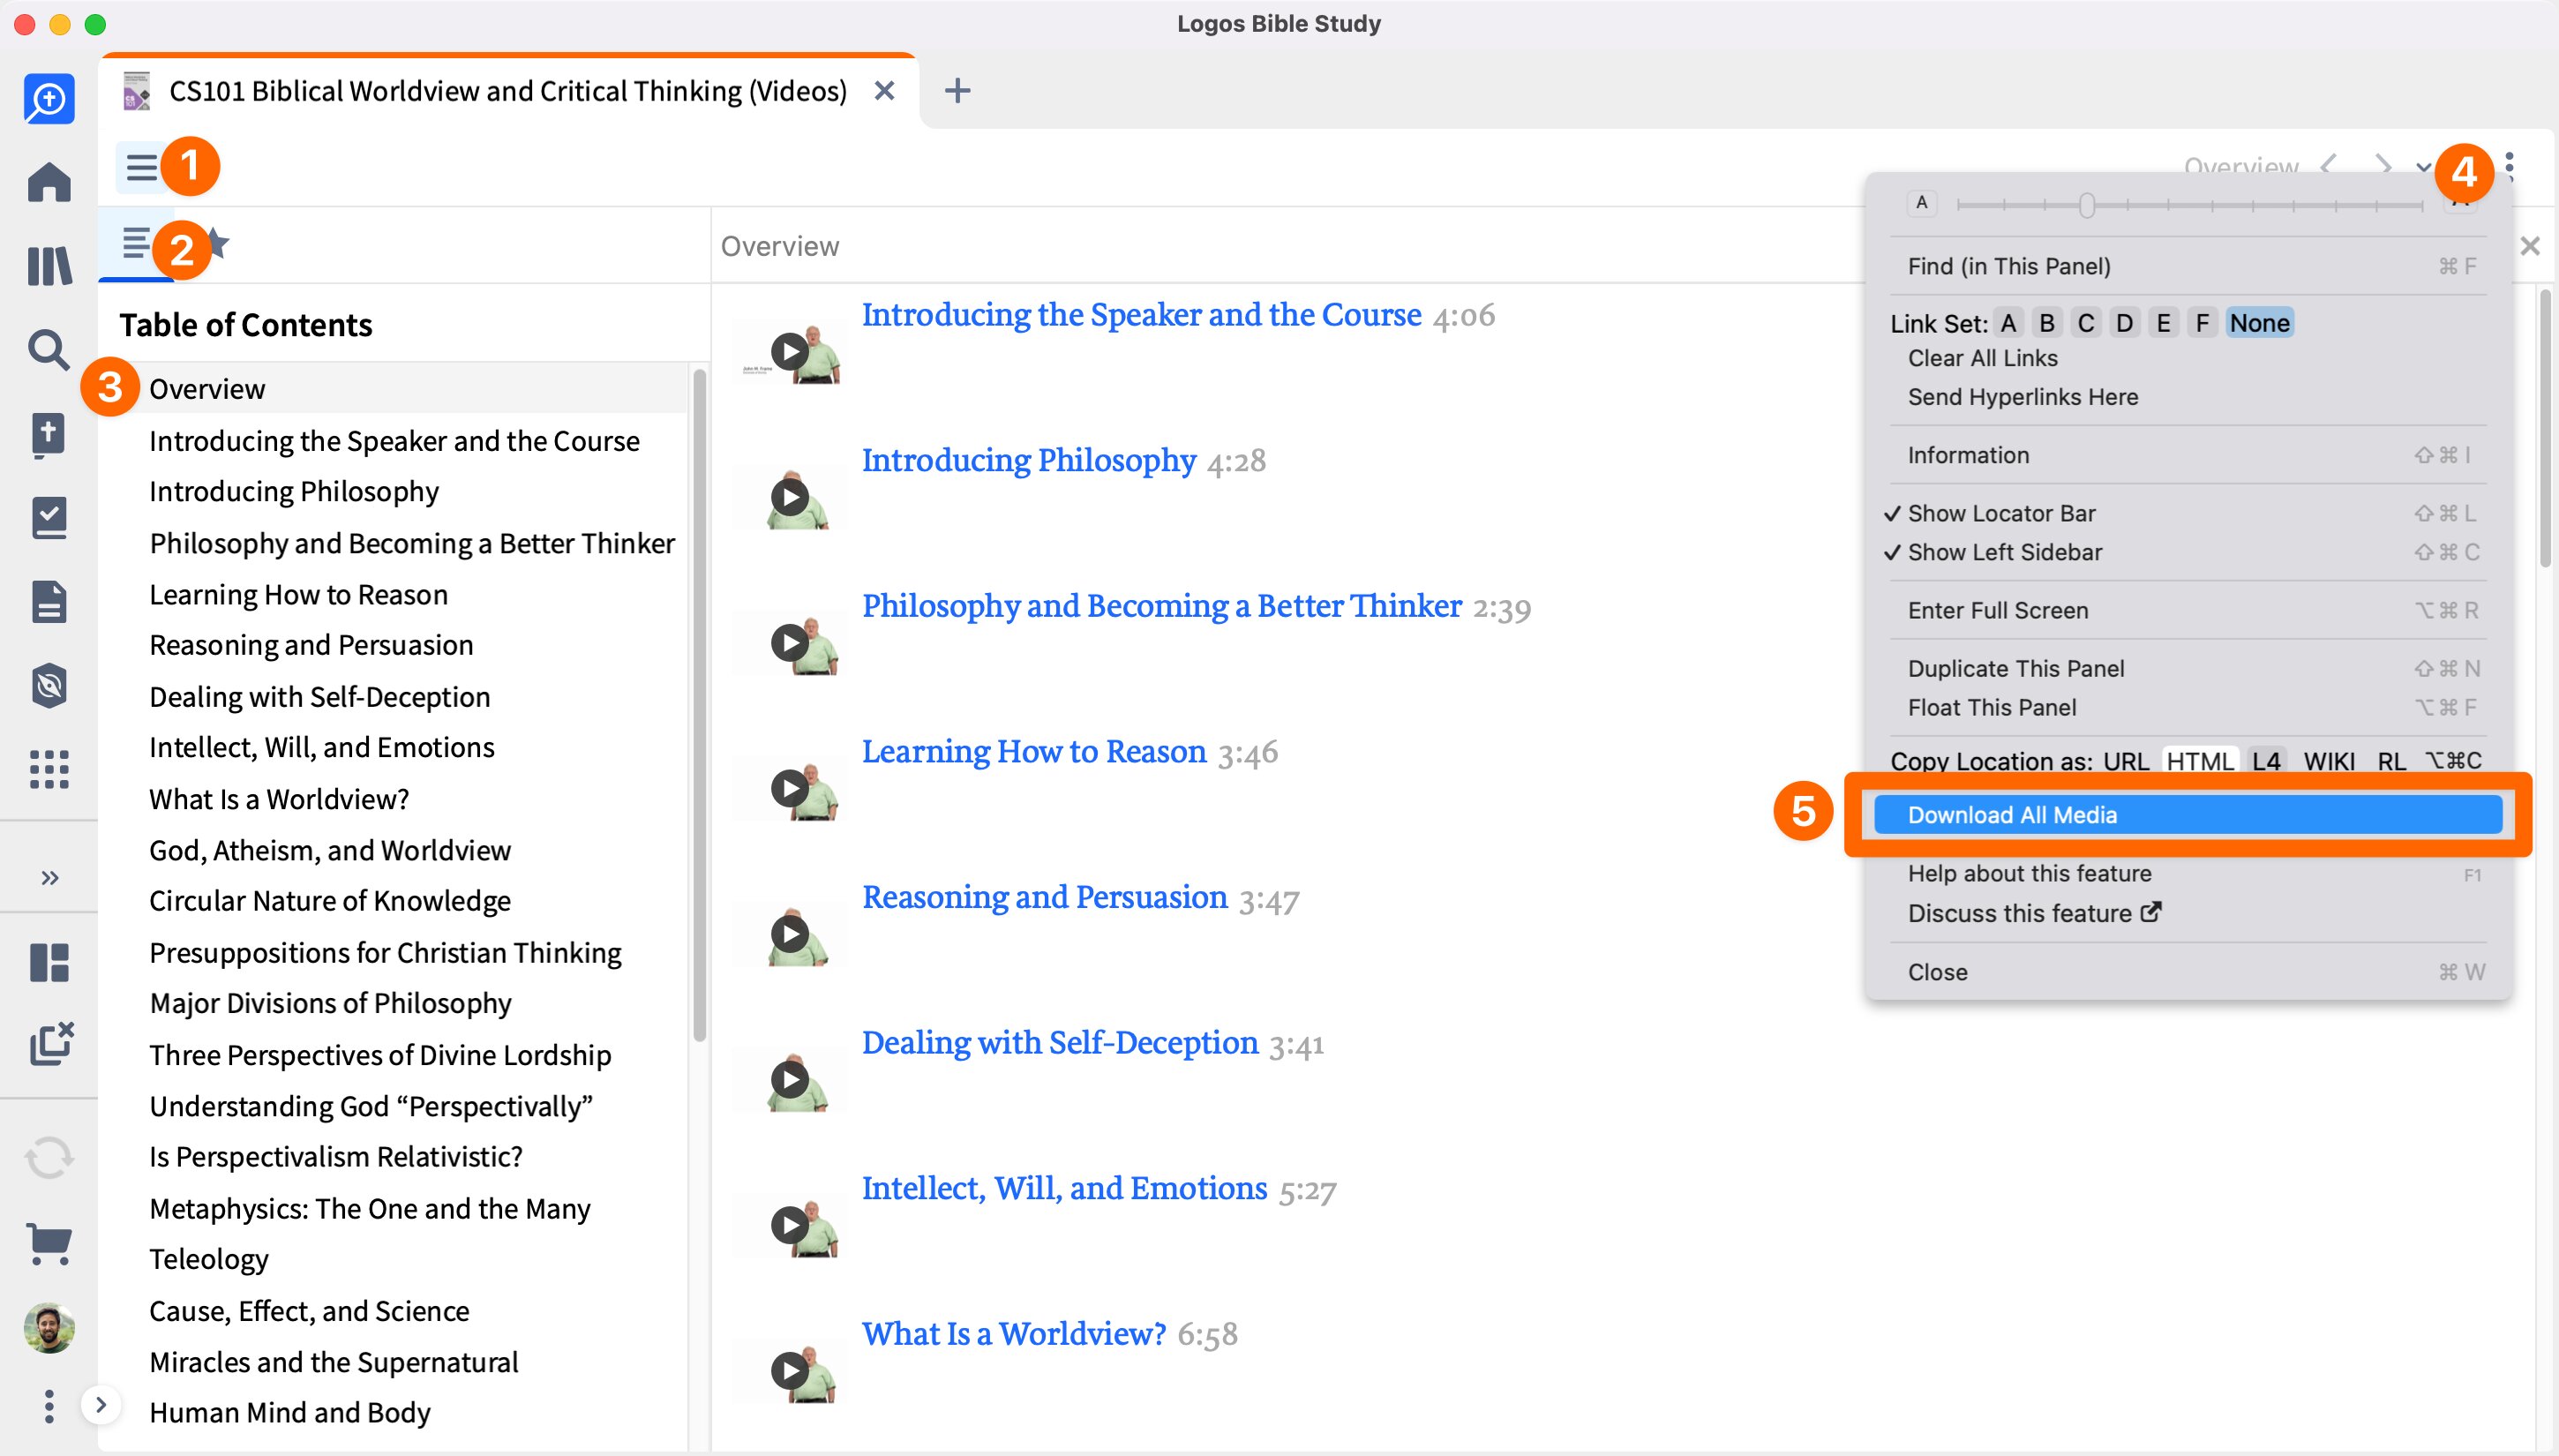Image resolution: width=2559 pixels, height=1456 pixels.
Task: Set Link Set to F
Action: 2202,323
